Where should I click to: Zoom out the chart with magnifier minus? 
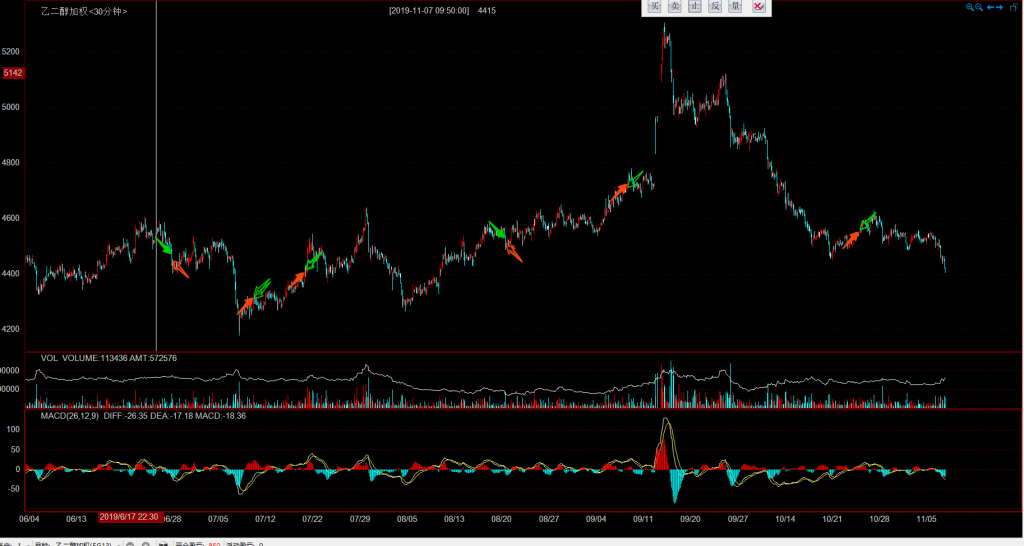click(980, 7)
